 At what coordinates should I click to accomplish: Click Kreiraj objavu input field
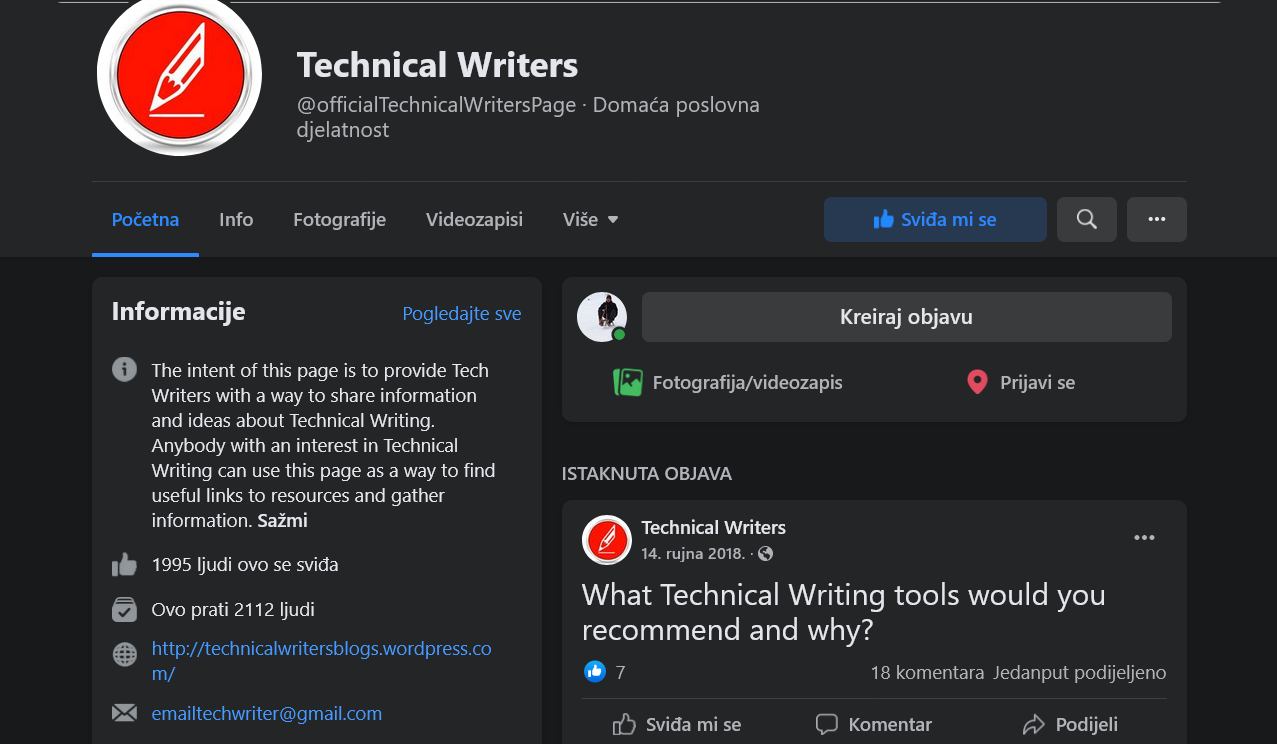905,316
